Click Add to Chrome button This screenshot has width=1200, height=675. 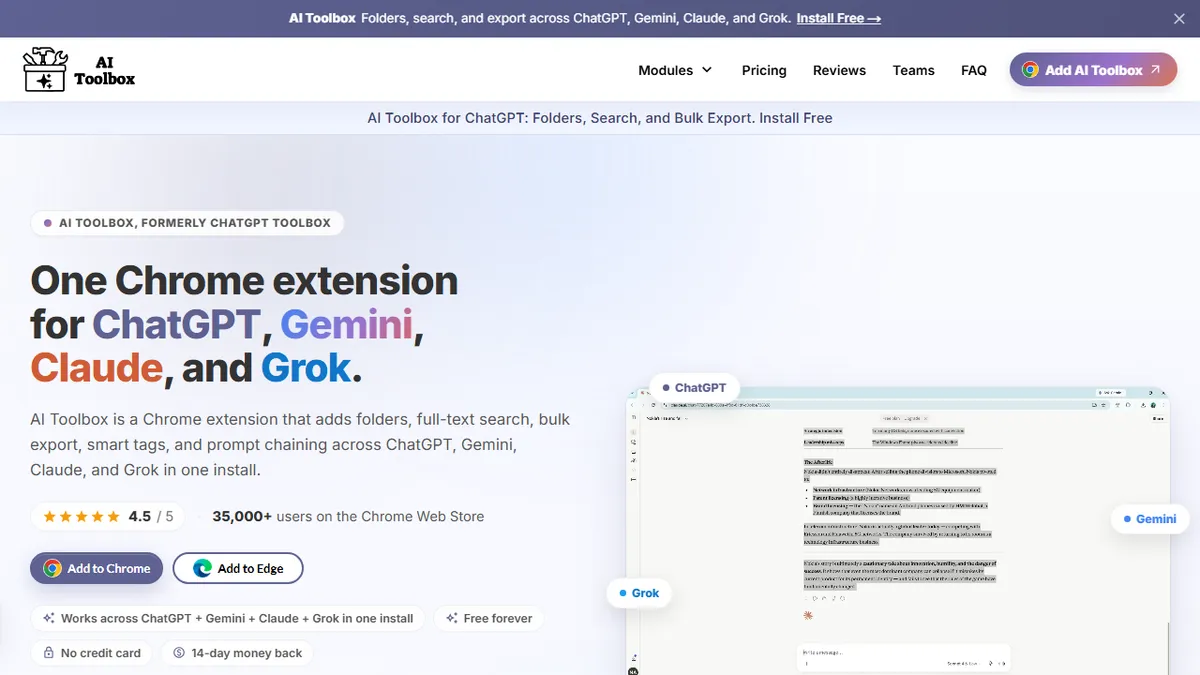96,568
